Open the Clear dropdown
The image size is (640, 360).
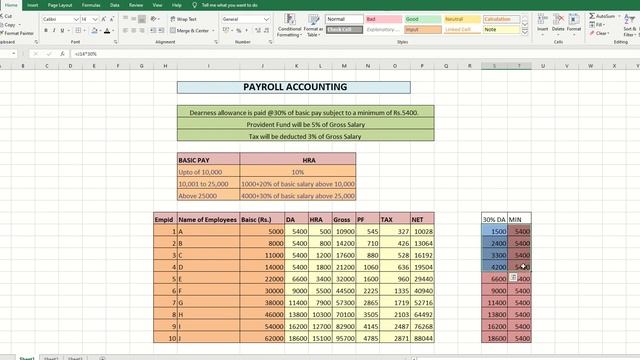coord(599,33)
